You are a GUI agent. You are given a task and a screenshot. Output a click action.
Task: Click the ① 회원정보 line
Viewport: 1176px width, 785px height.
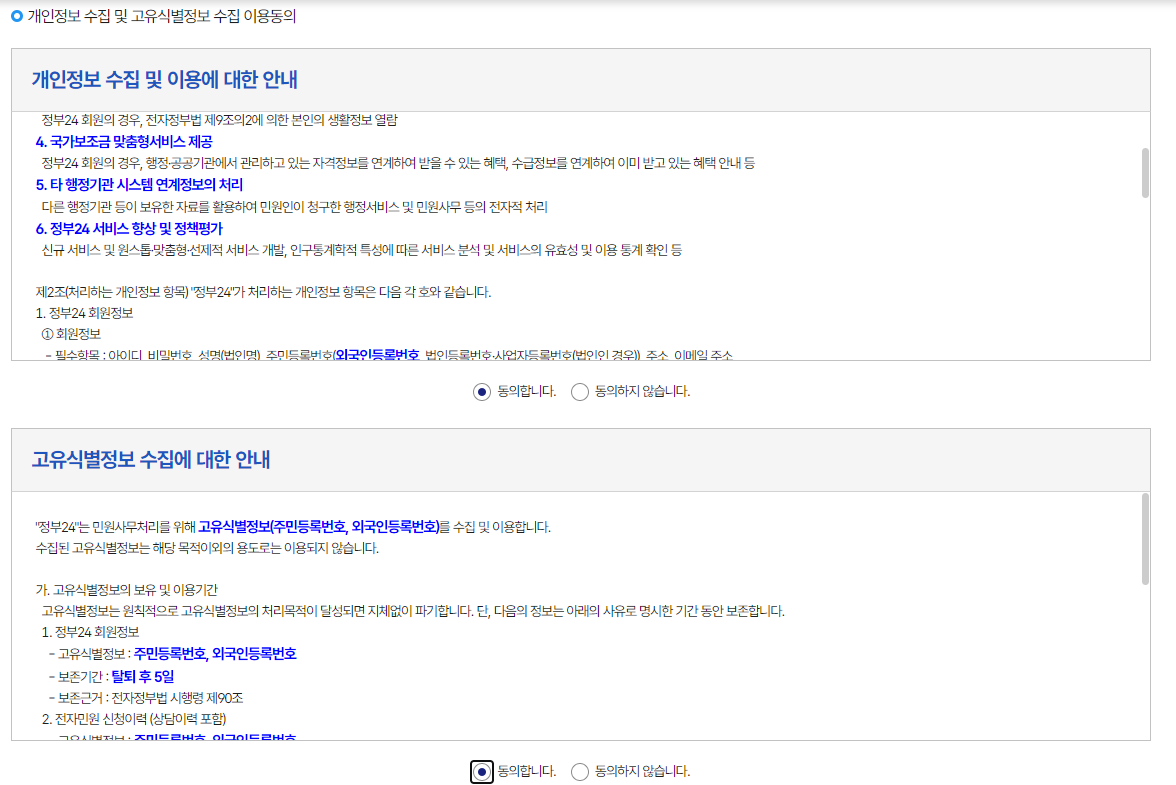70,334
